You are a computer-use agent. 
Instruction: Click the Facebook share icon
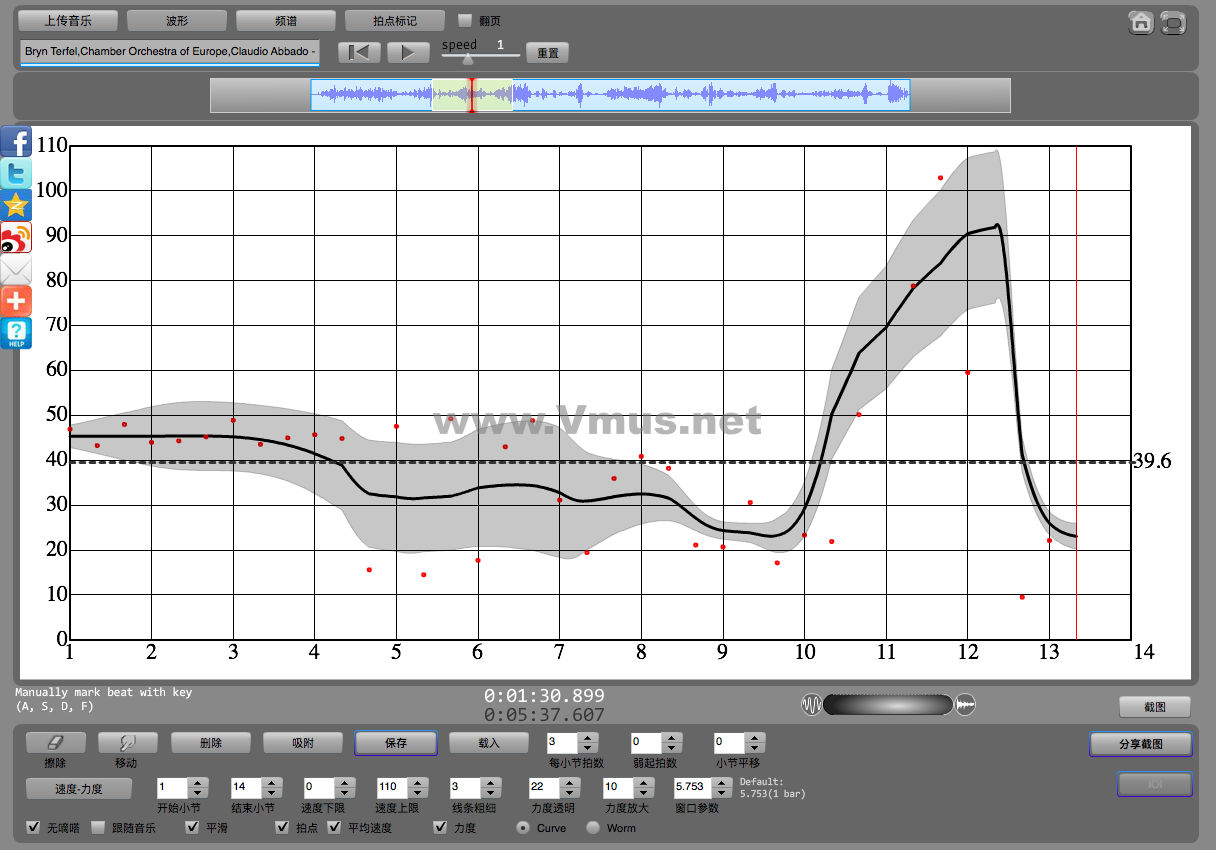(16, 142)
